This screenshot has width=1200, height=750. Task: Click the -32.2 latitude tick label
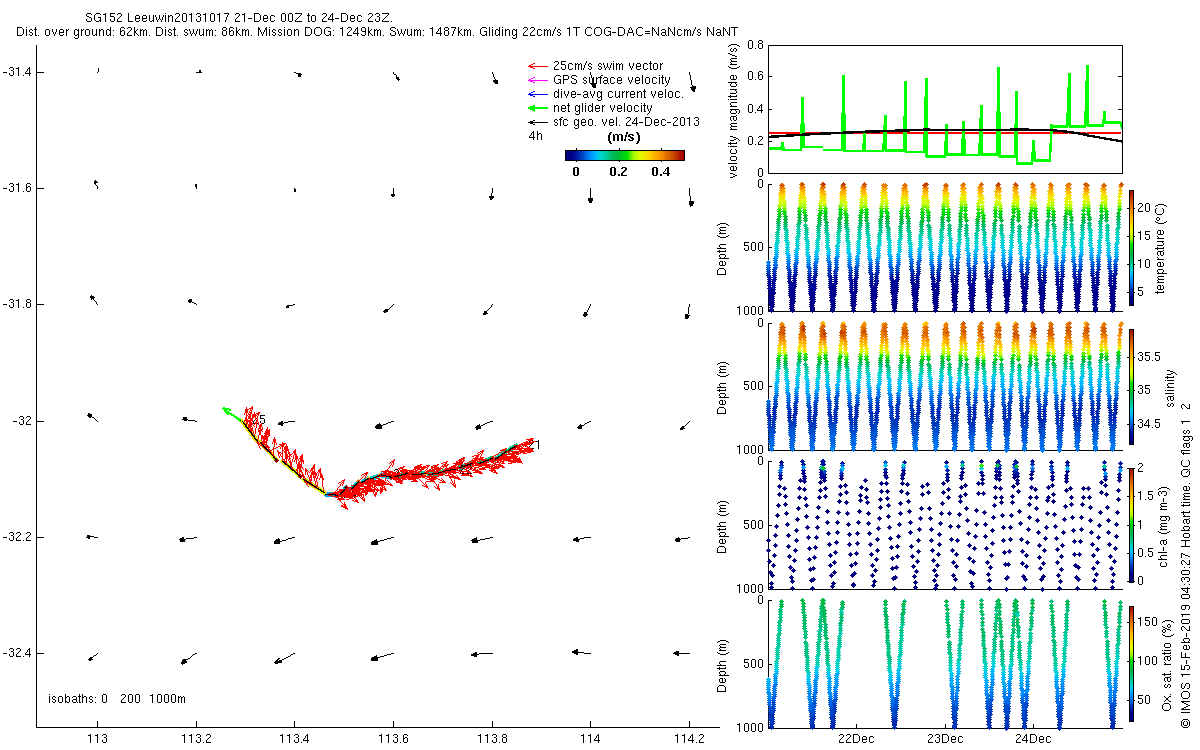coord(17,537)
